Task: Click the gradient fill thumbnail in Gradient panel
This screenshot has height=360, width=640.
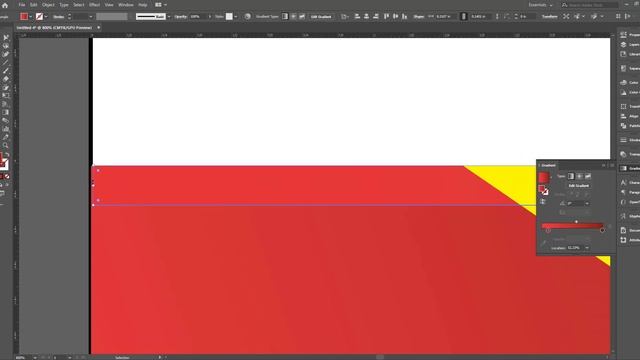Action: [x=544, y=177]
